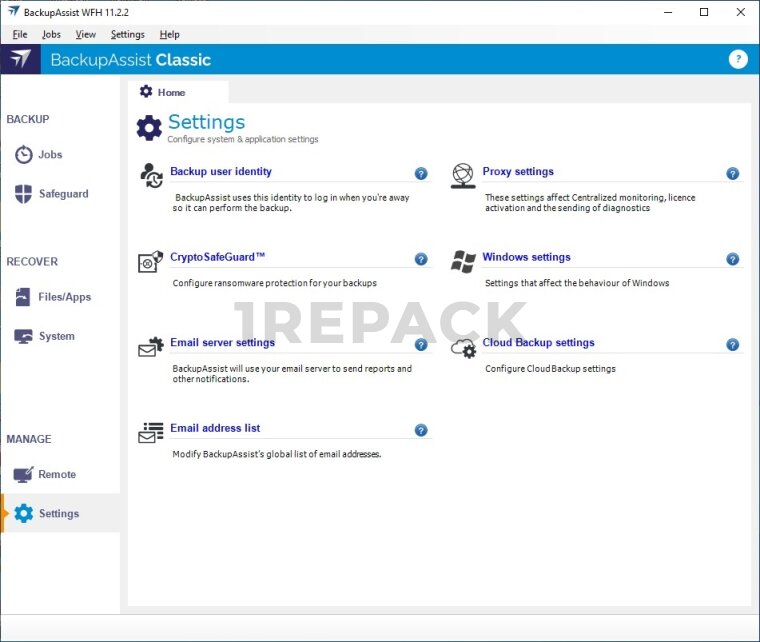Click the Windows settings logo icon

463,261
